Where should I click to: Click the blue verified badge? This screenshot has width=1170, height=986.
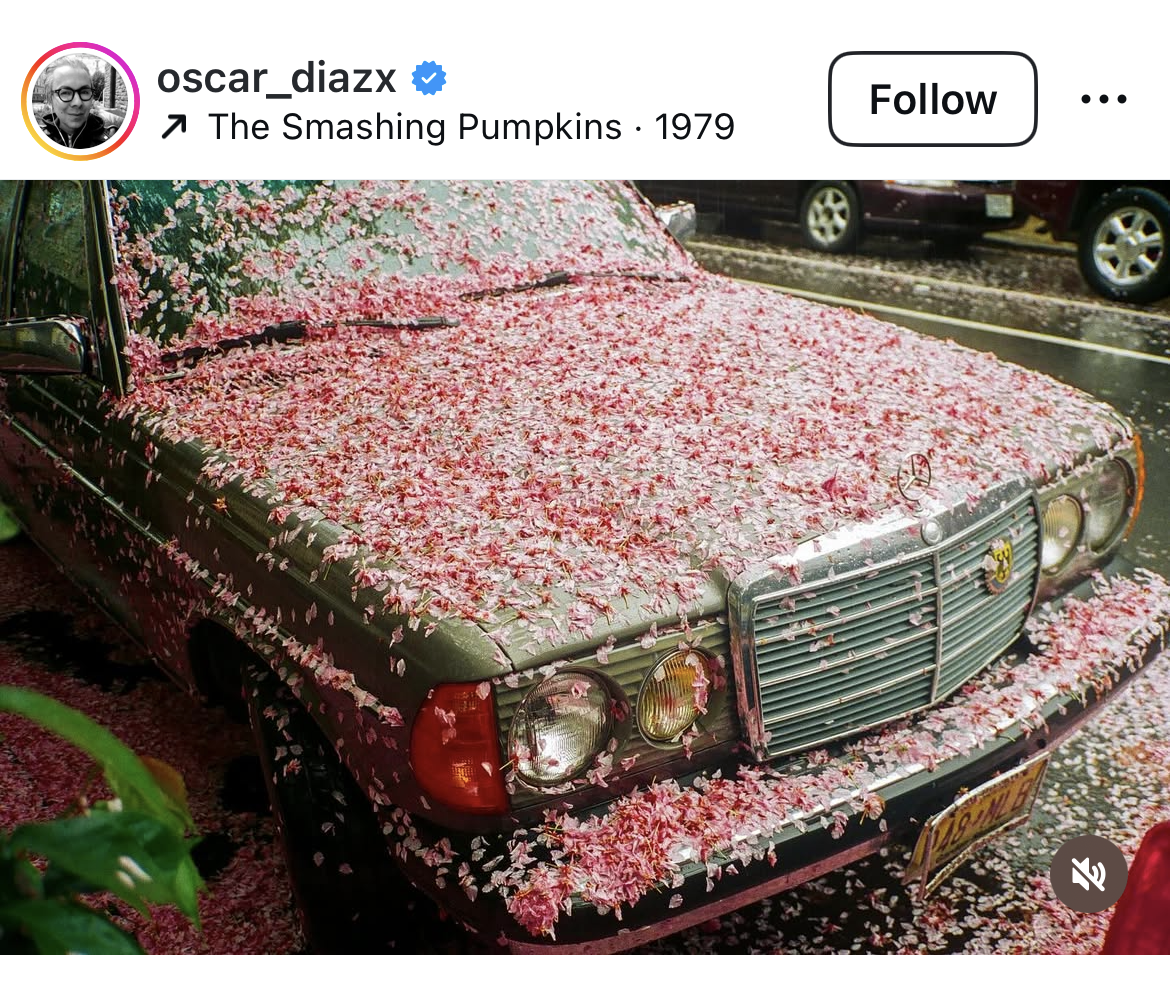[429, 78]
